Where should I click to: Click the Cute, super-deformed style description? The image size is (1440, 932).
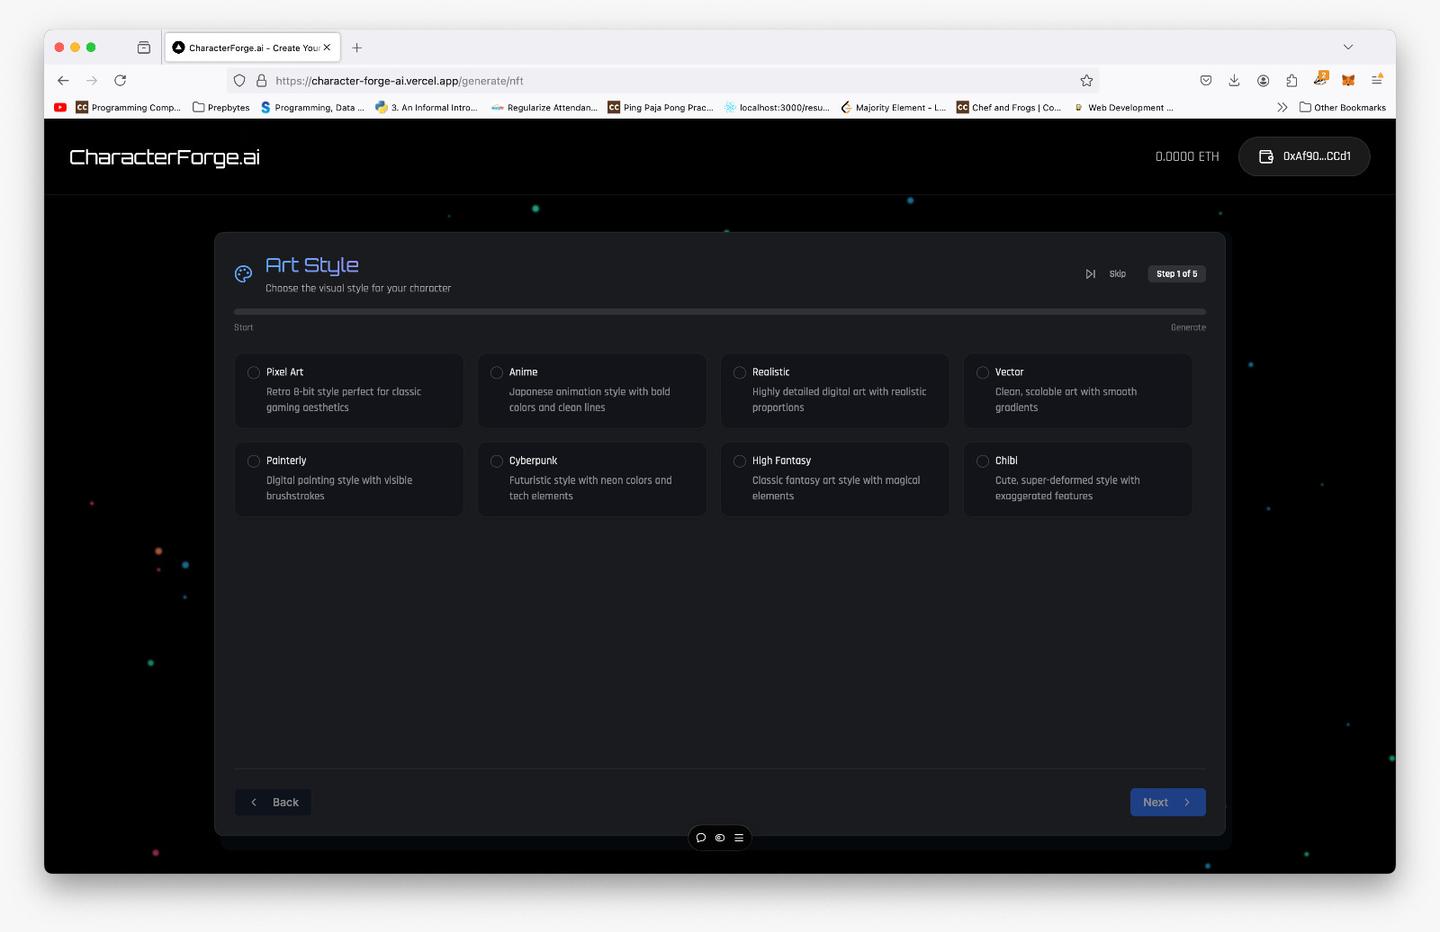pos(1067,488)
